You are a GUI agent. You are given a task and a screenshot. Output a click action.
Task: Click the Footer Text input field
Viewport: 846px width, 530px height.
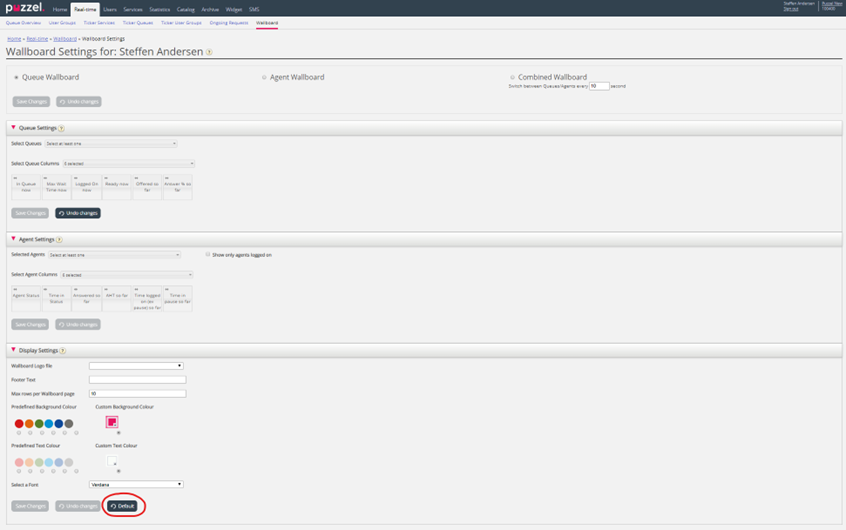pyautogui.click(x=137, y=380)
